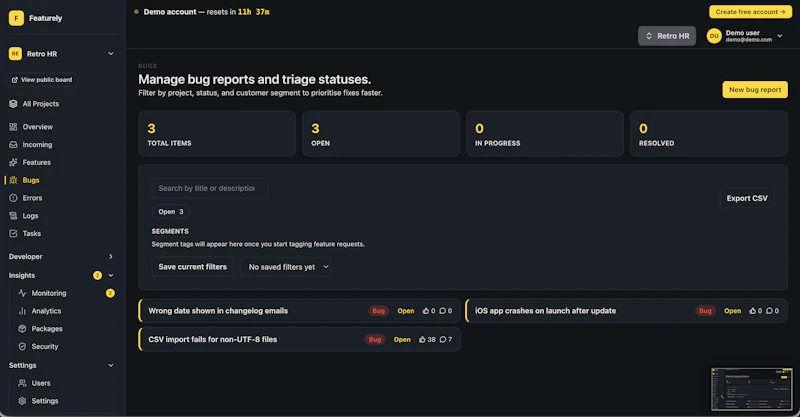This screenshot has width=800, height=417.
Task: Select the Features sparkle icon
Action: point(13,162)
